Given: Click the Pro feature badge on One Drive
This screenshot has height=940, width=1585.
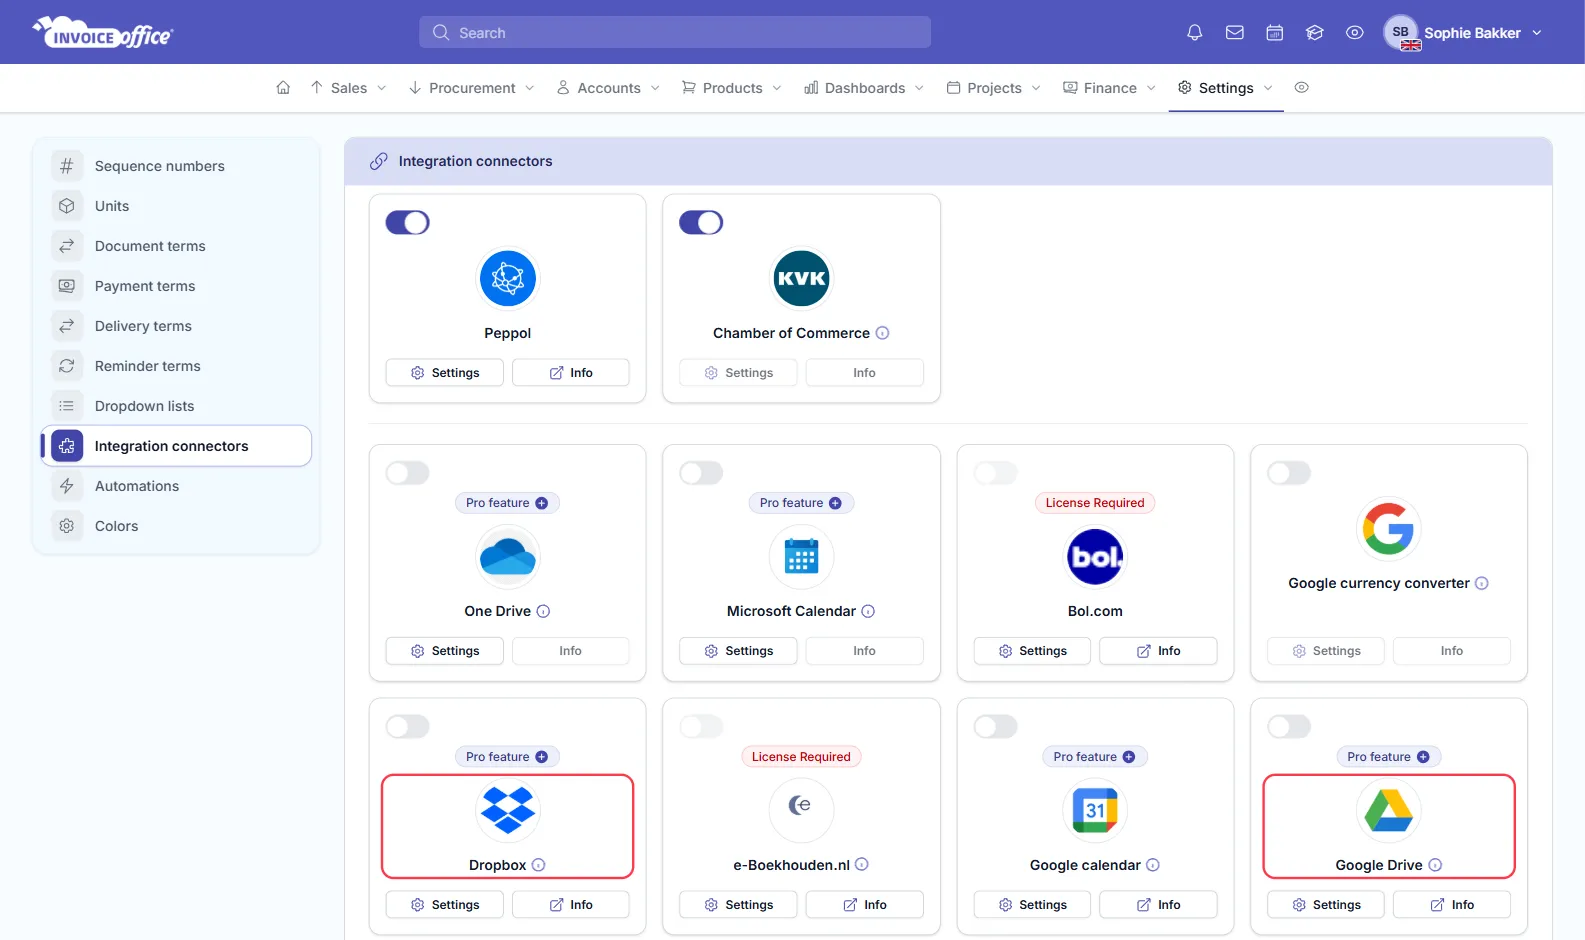Looking at the screenshot, I should [x=507, y=503].
